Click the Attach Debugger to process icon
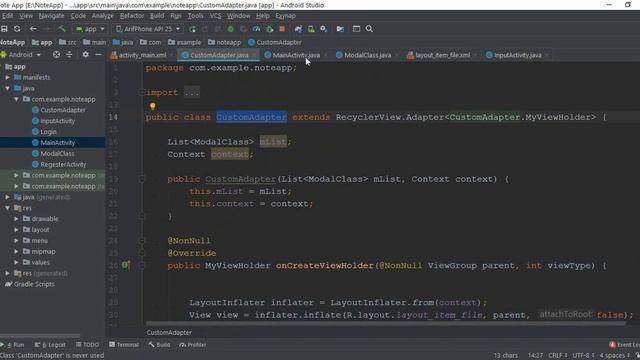640x360 pixels. tap(269, 29)
